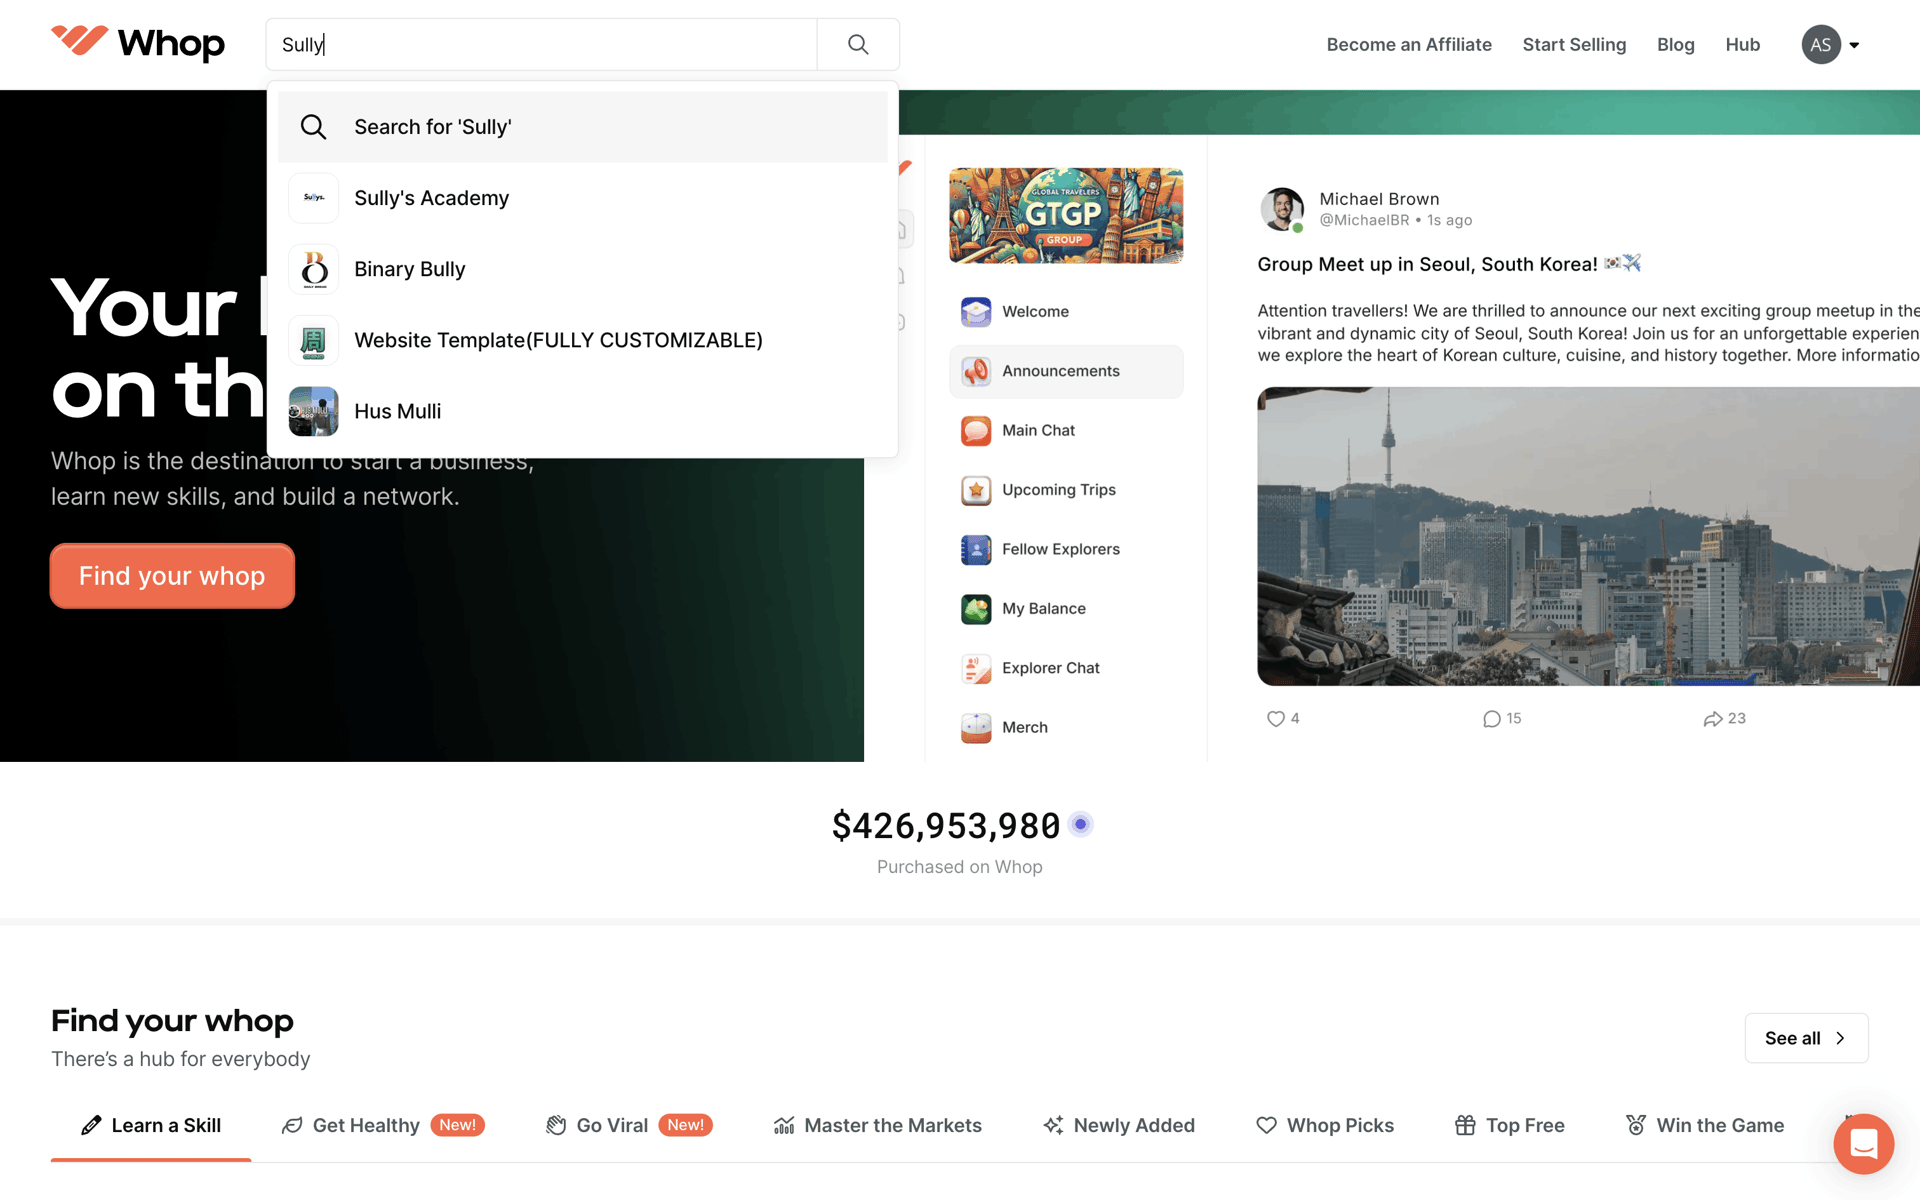Open the Seoul skyline post image

(1588, 536)
